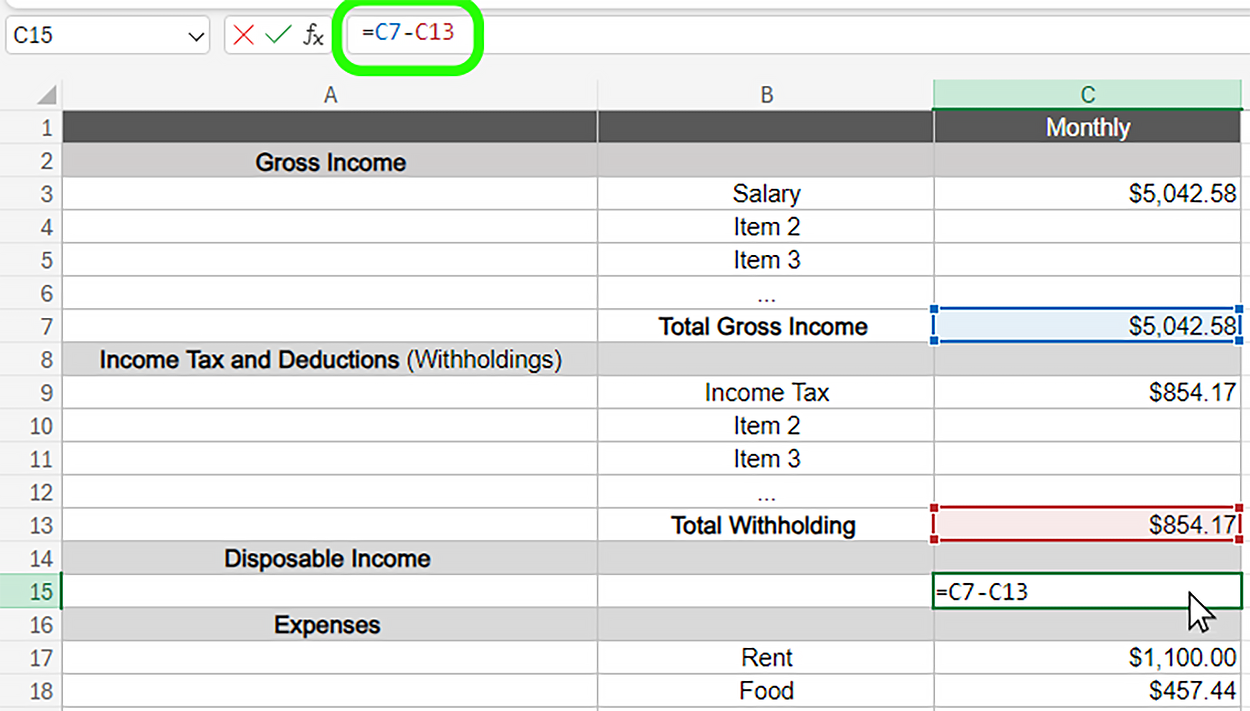Select row 1 header
Screen dimensions: 1250x711
click(x=31, y=127)
